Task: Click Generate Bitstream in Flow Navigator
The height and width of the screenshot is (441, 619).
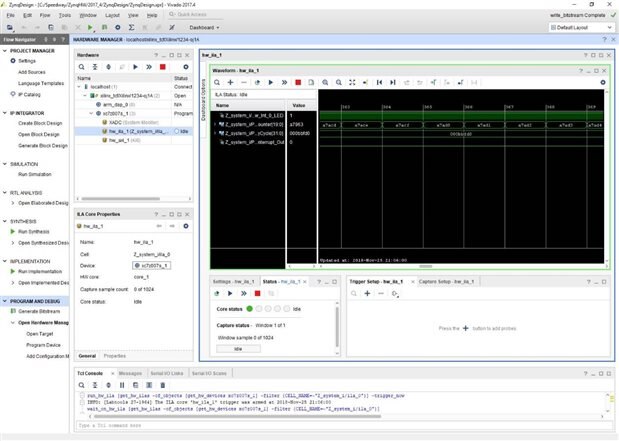Action: tap(37, 312)
